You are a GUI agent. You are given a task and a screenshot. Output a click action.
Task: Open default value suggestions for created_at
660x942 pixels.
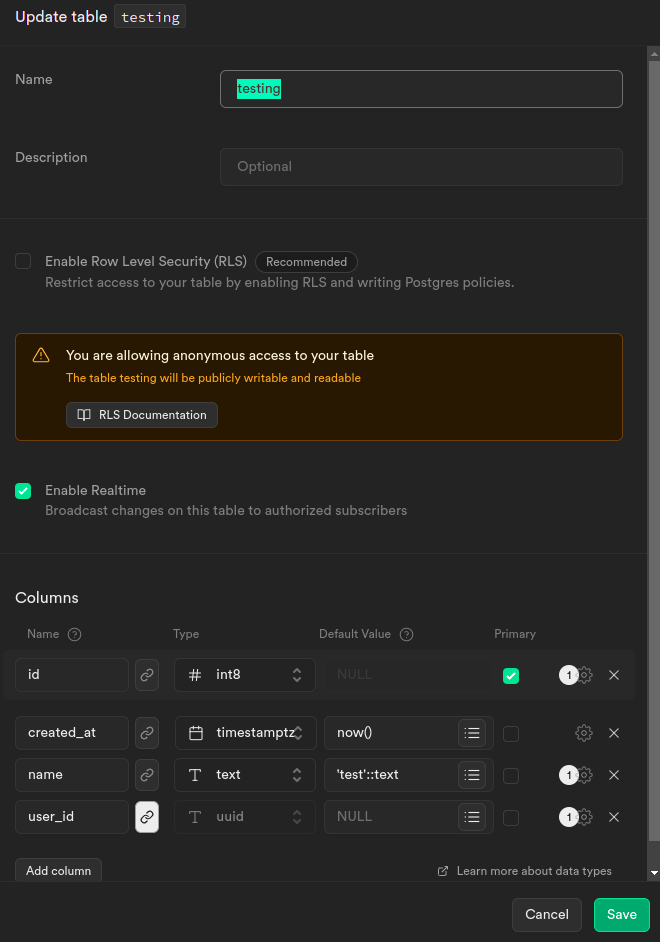pyautogui.click(x=473, y=733)
